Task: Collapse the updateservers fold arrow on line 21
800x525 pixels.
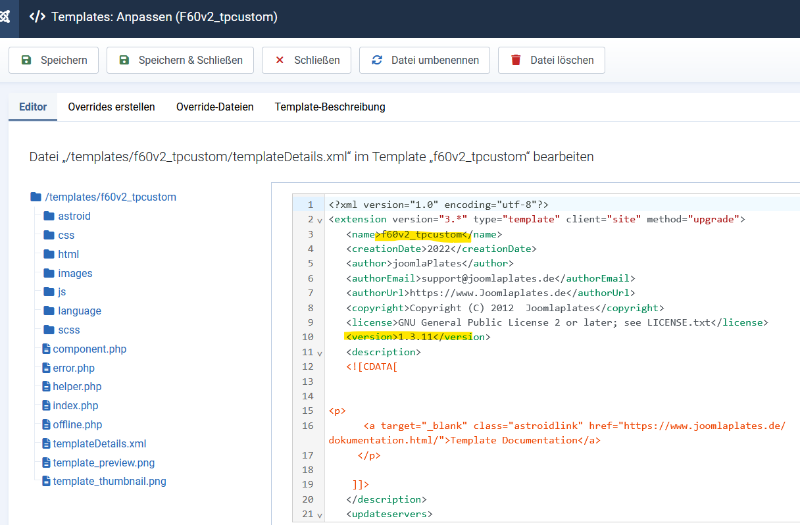Action: click(x=320, y=515)
